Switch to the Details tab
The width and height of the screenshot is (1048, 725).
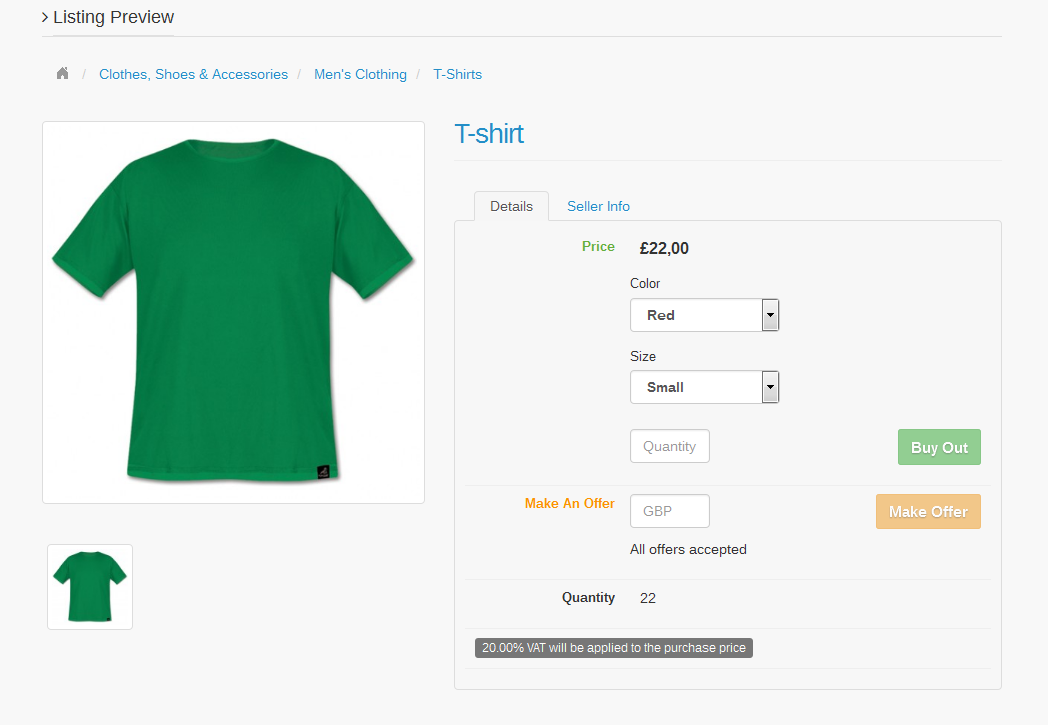(511, 206)
